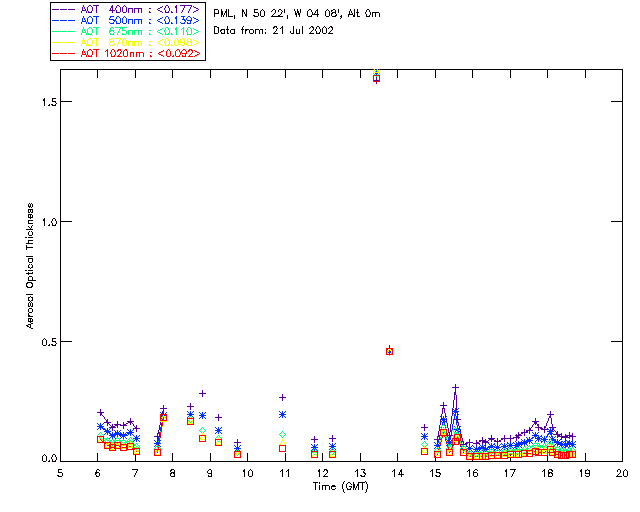Click the 0.5 tick label on y-axis

(44, 342)
